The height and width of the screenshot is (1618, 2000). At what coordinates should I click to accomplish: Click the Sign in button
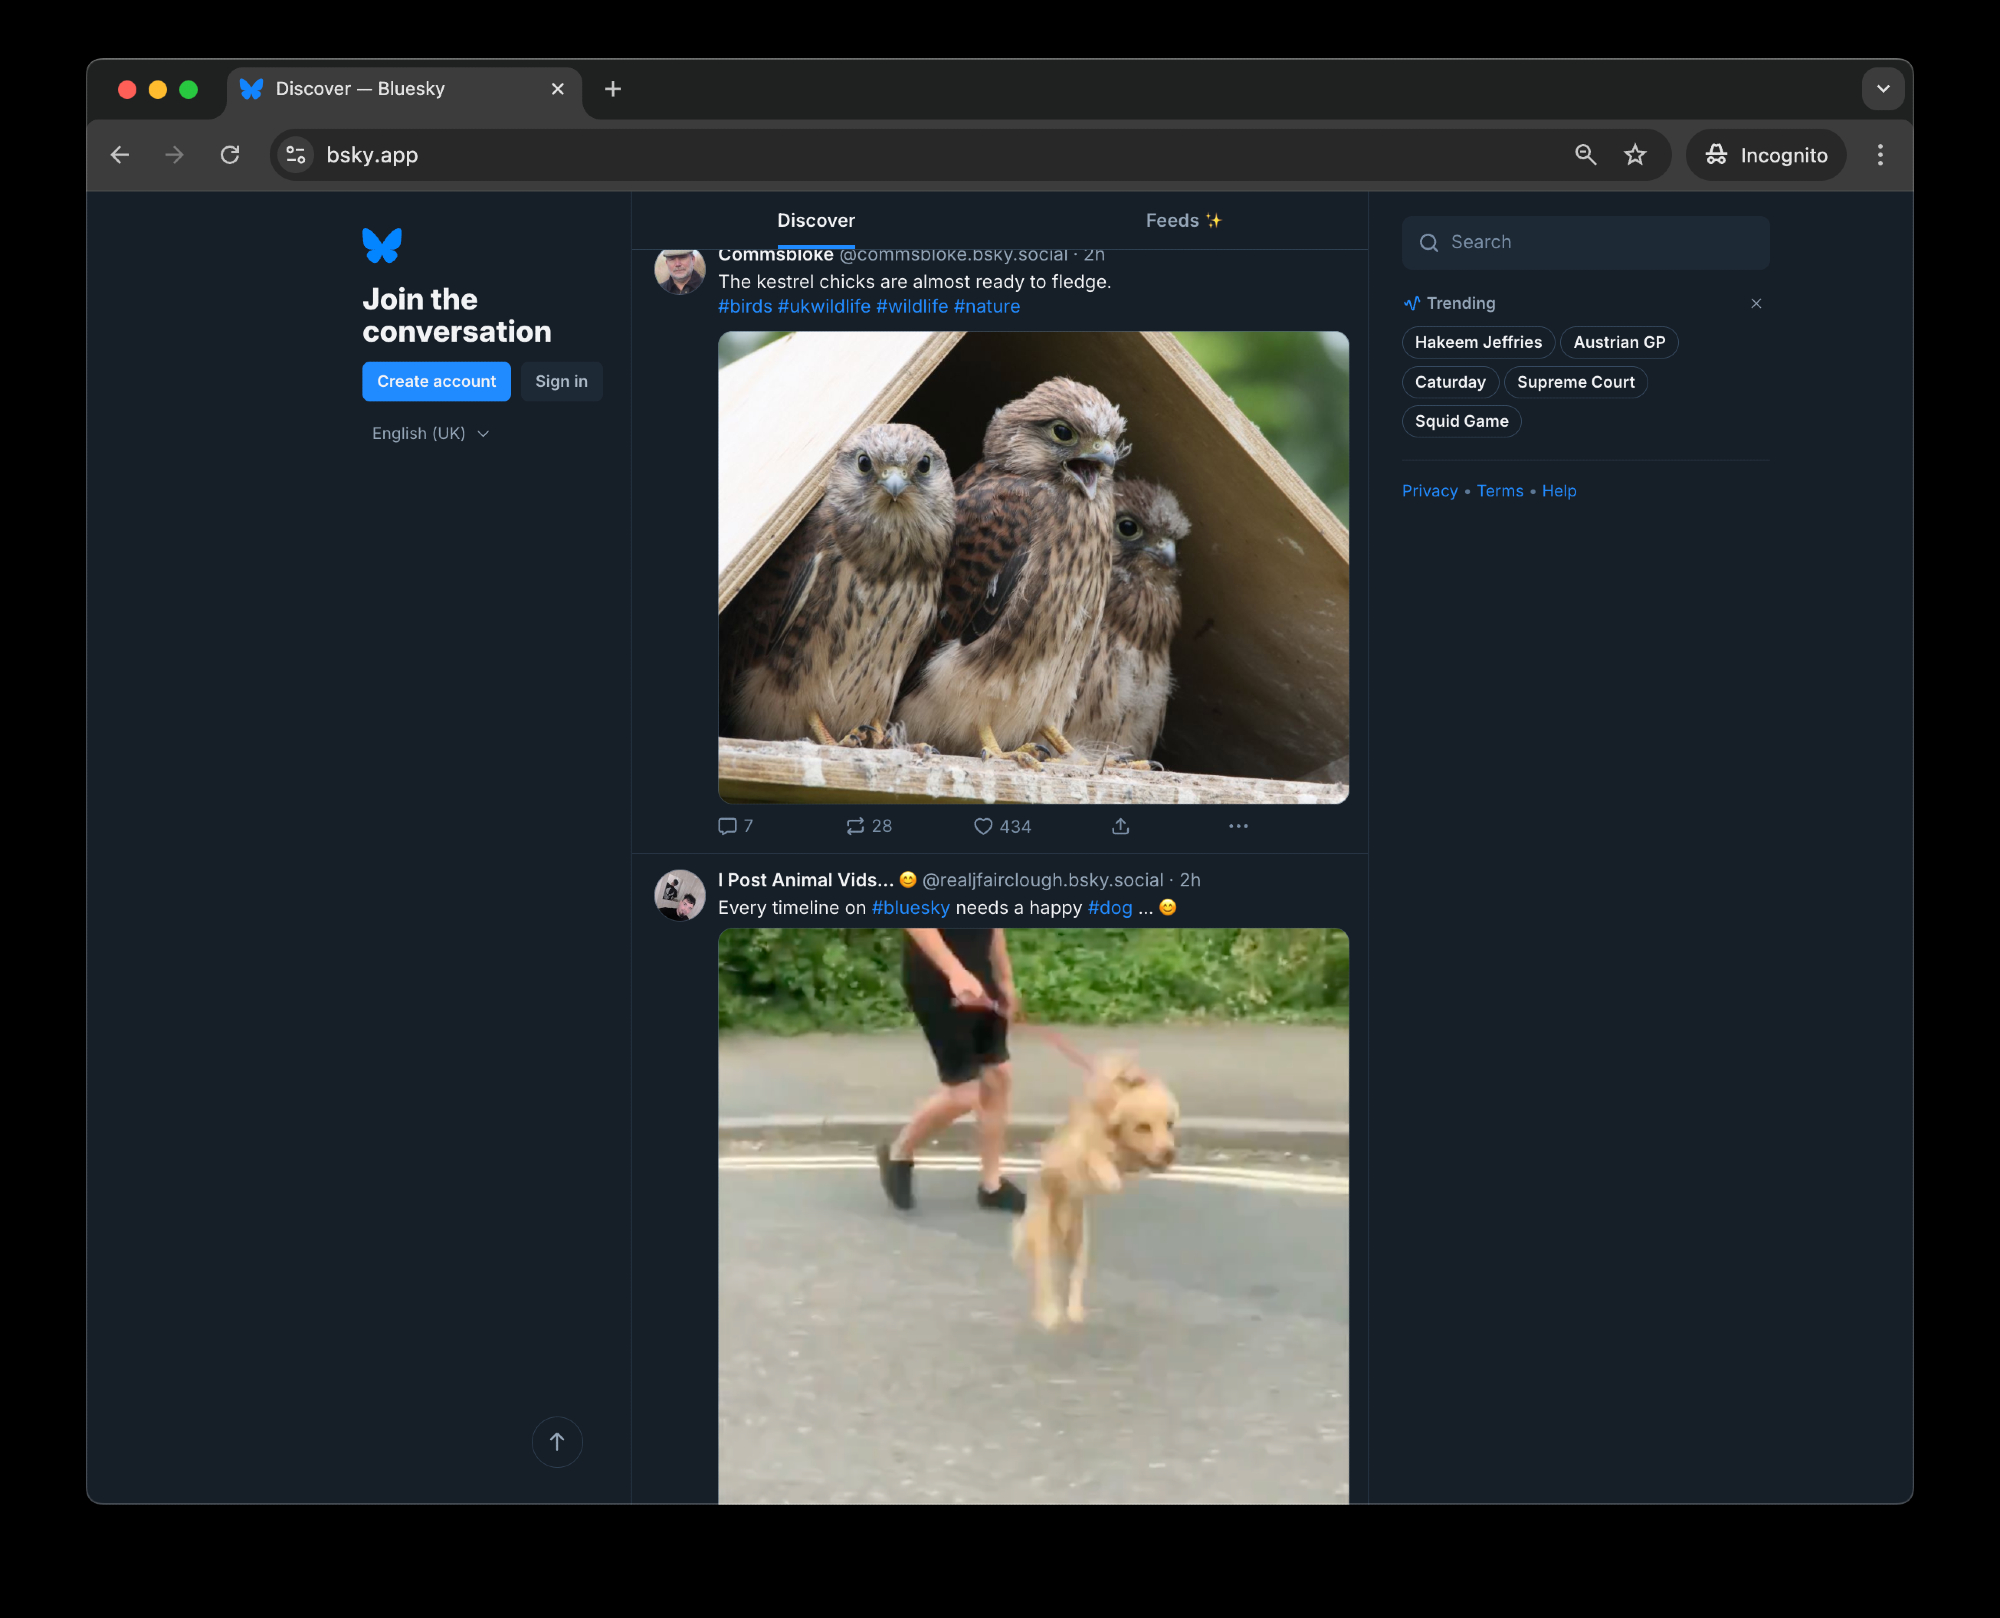pyautogui.click(x=561, y=381)
